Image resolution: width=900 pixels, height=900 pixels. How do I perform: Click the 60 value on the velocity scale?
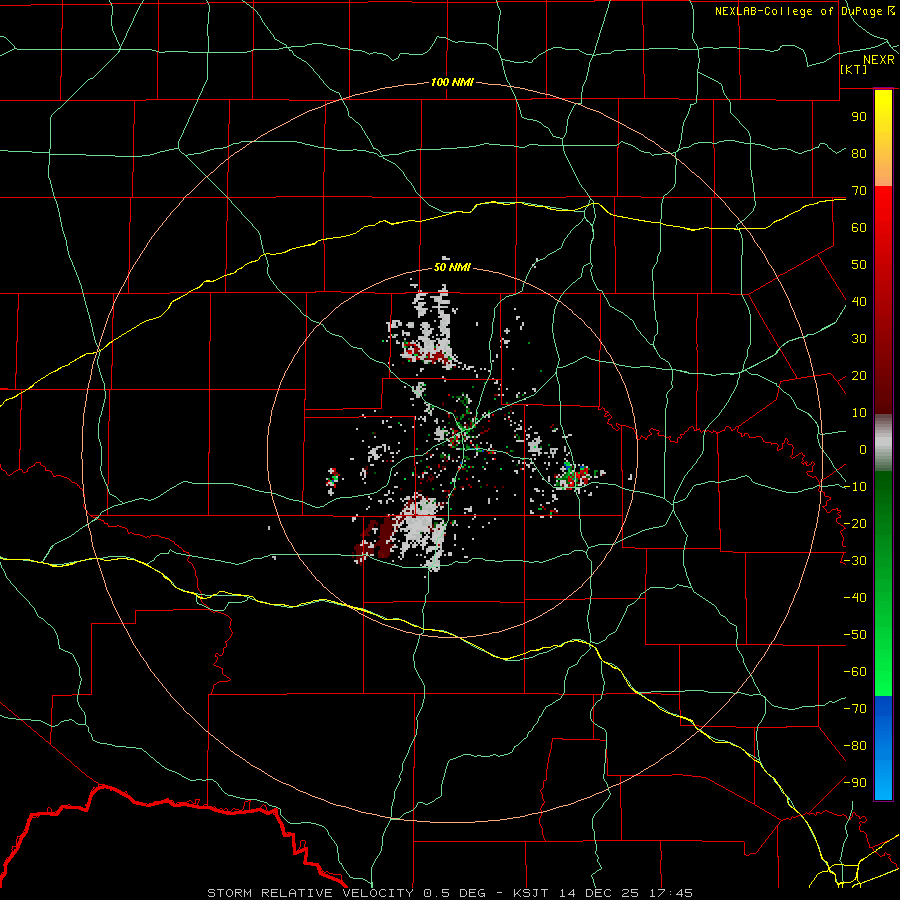tap(859, 227)
